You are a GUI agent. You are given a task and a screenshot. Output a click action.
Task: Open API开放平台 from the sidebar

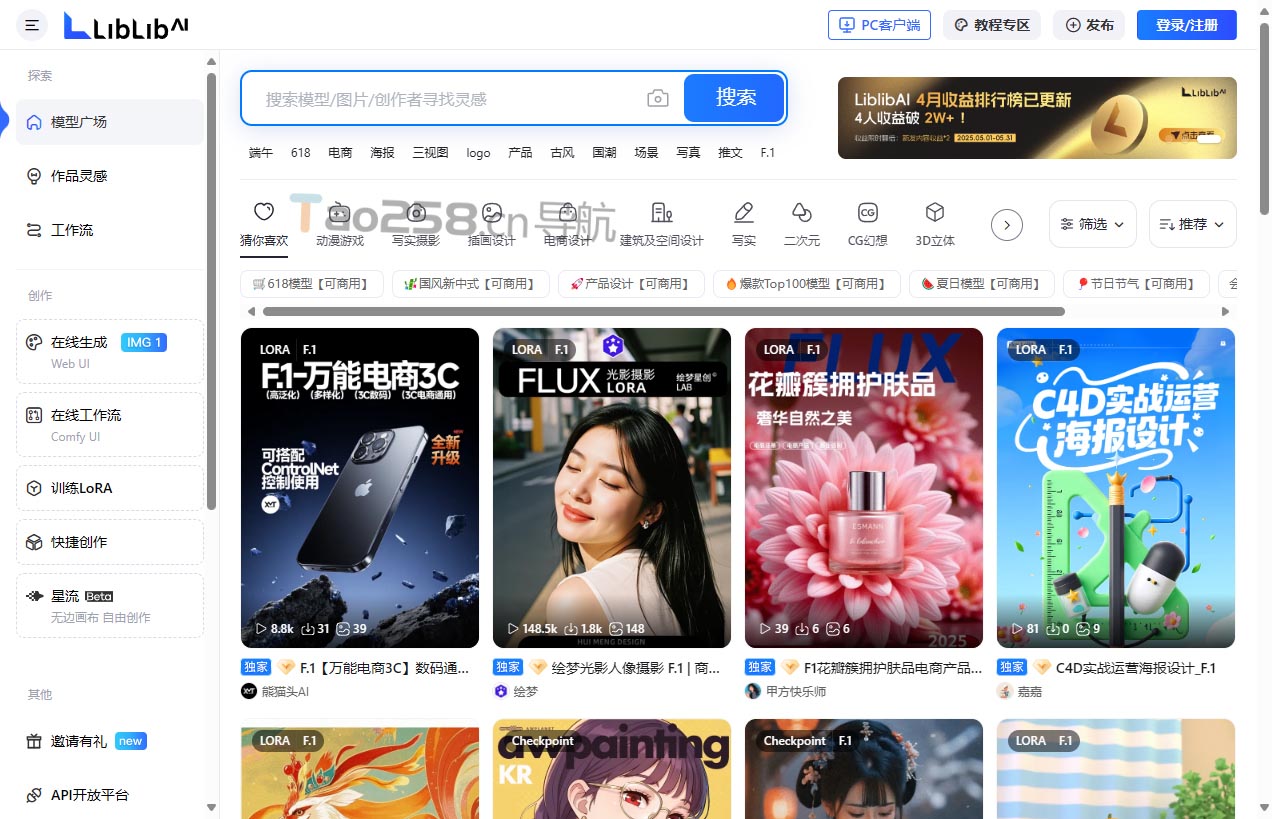tap(110, 795)
